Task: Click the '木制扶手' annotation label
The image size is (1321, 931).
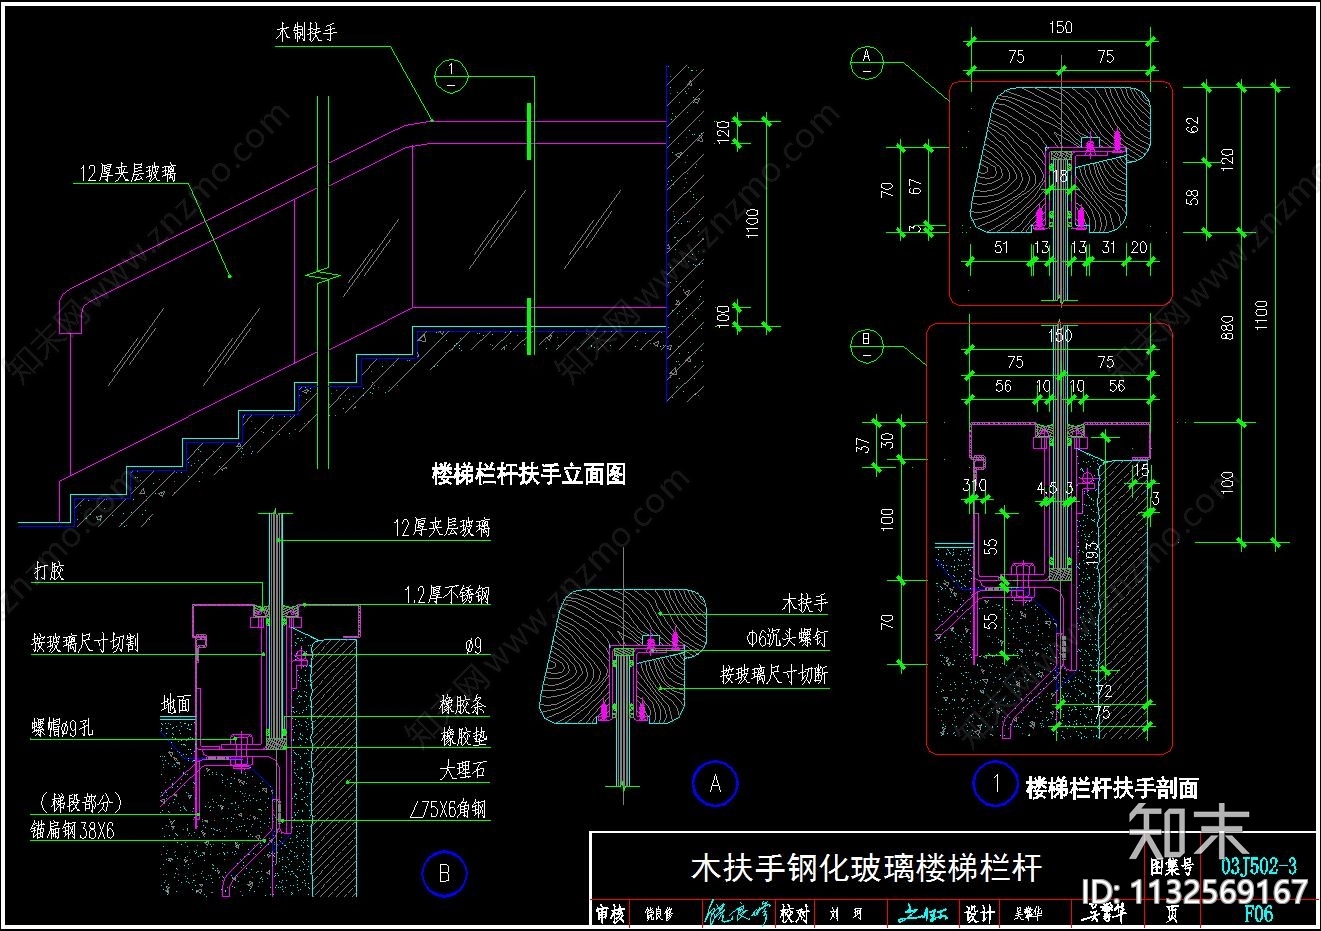Action: [x=306, y=33]
